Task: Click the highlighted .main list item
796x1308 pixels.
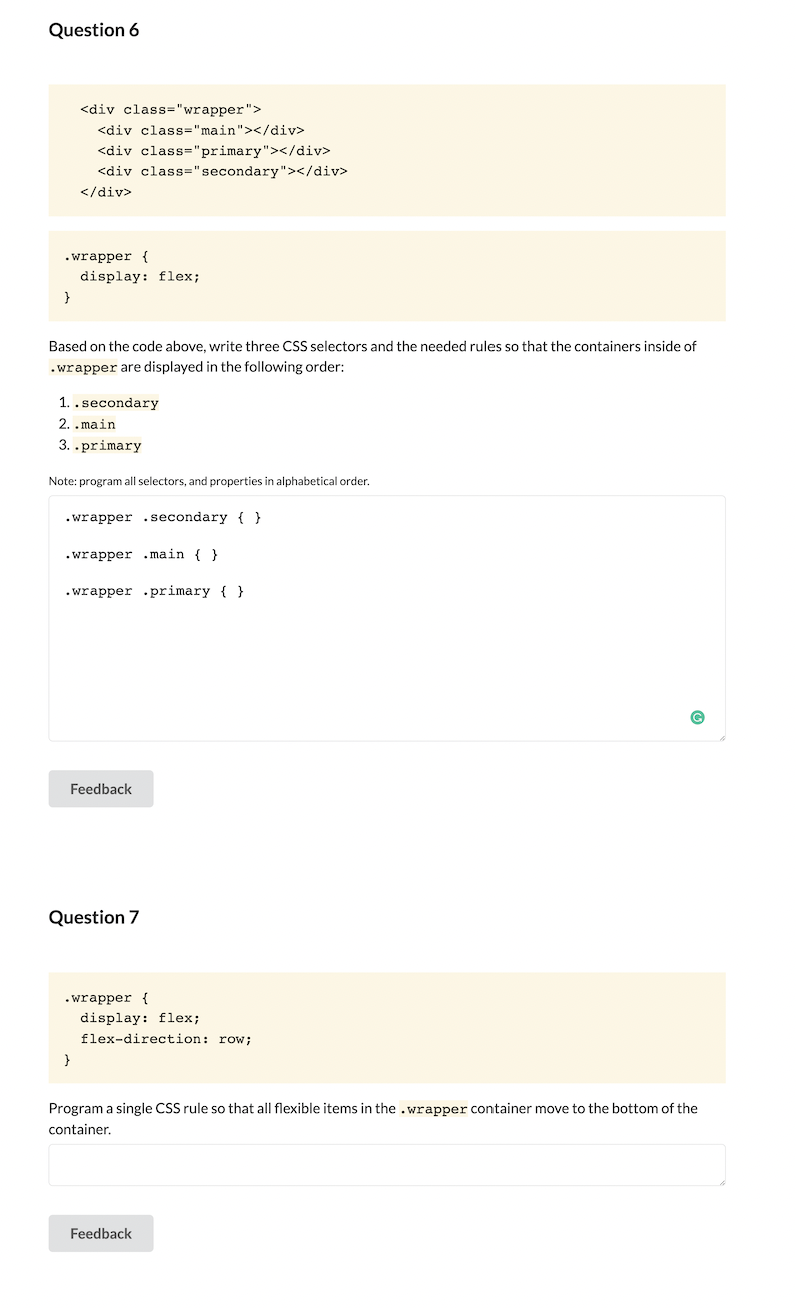Action: pyautogui.click(x=95, y=424)
